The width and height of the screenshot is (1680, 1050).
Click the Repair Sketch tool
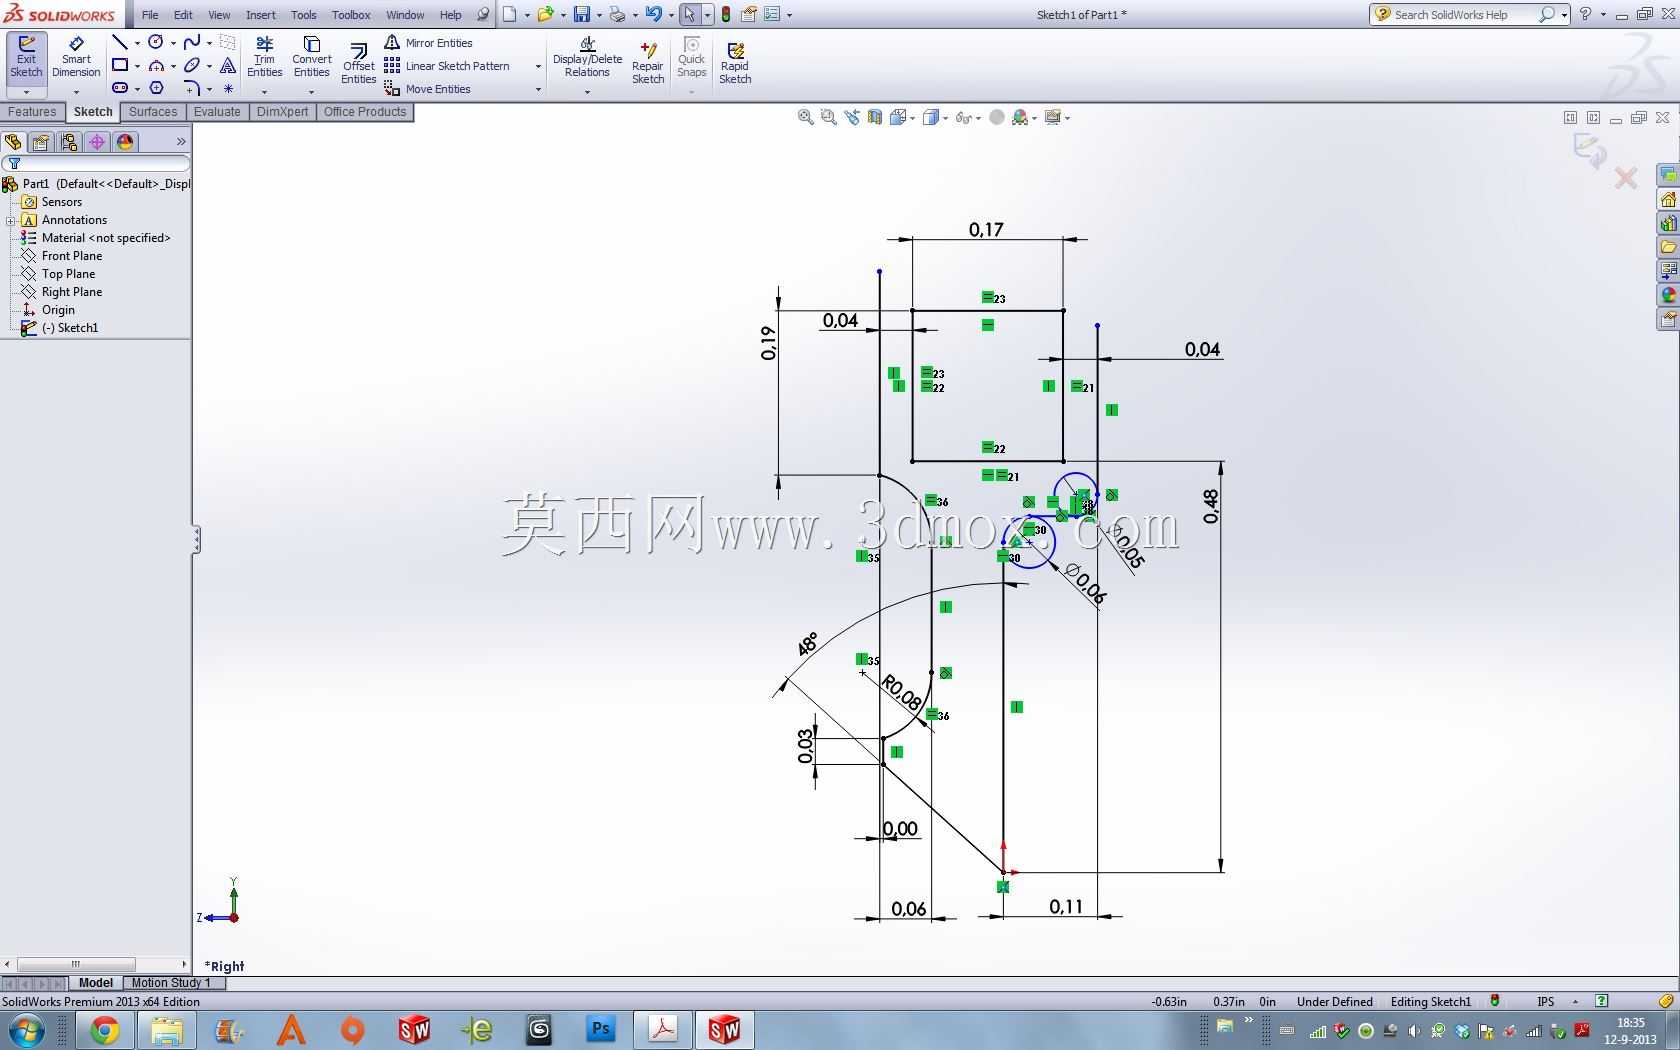pos(648,63)
